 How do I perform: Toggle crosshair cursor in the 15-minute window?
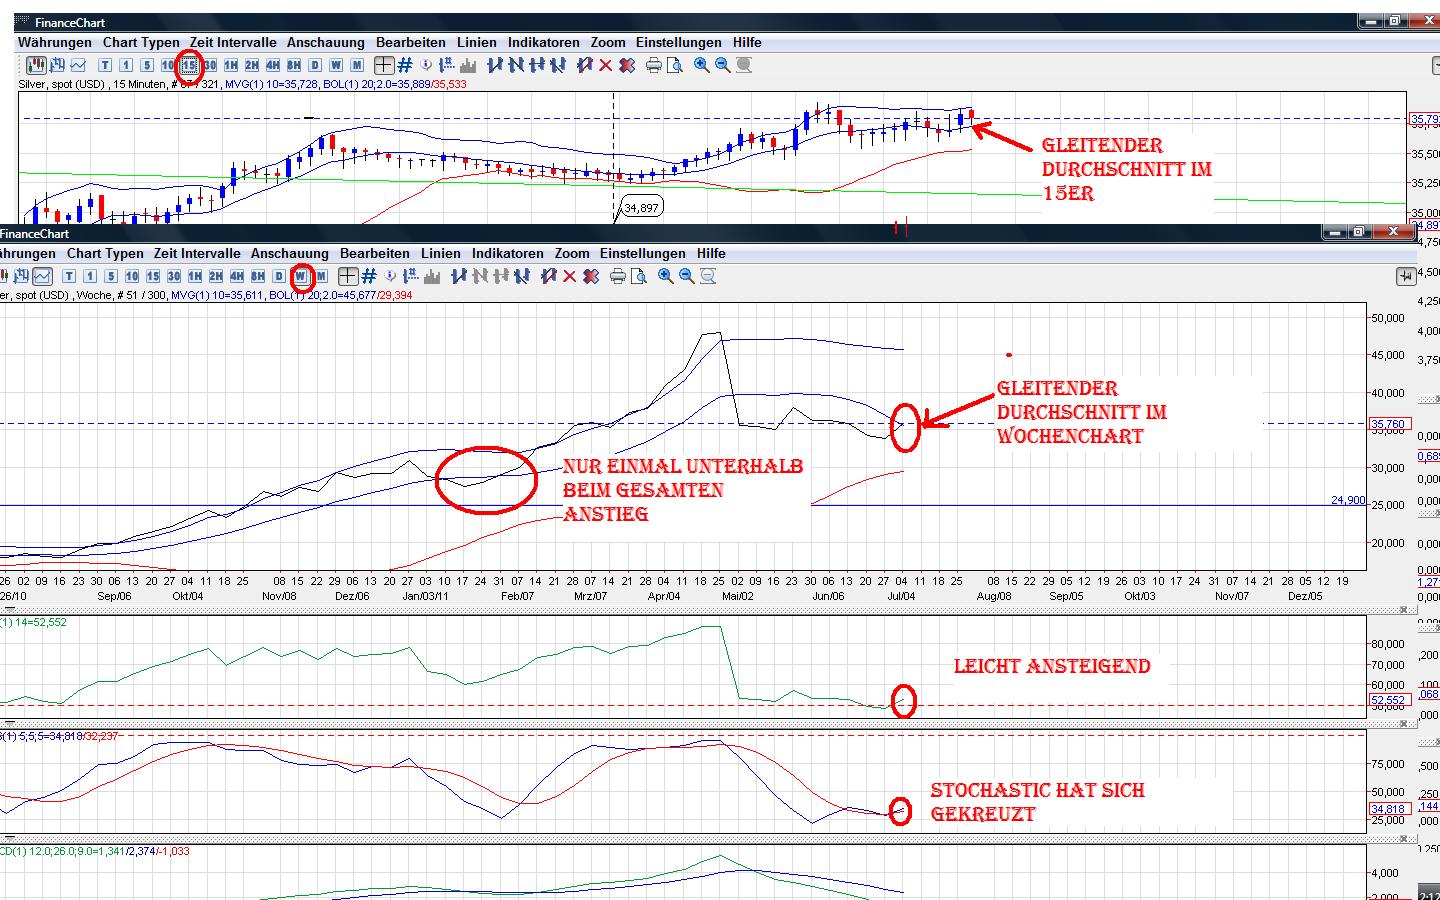pyautogui.click(x=384, y=65)
